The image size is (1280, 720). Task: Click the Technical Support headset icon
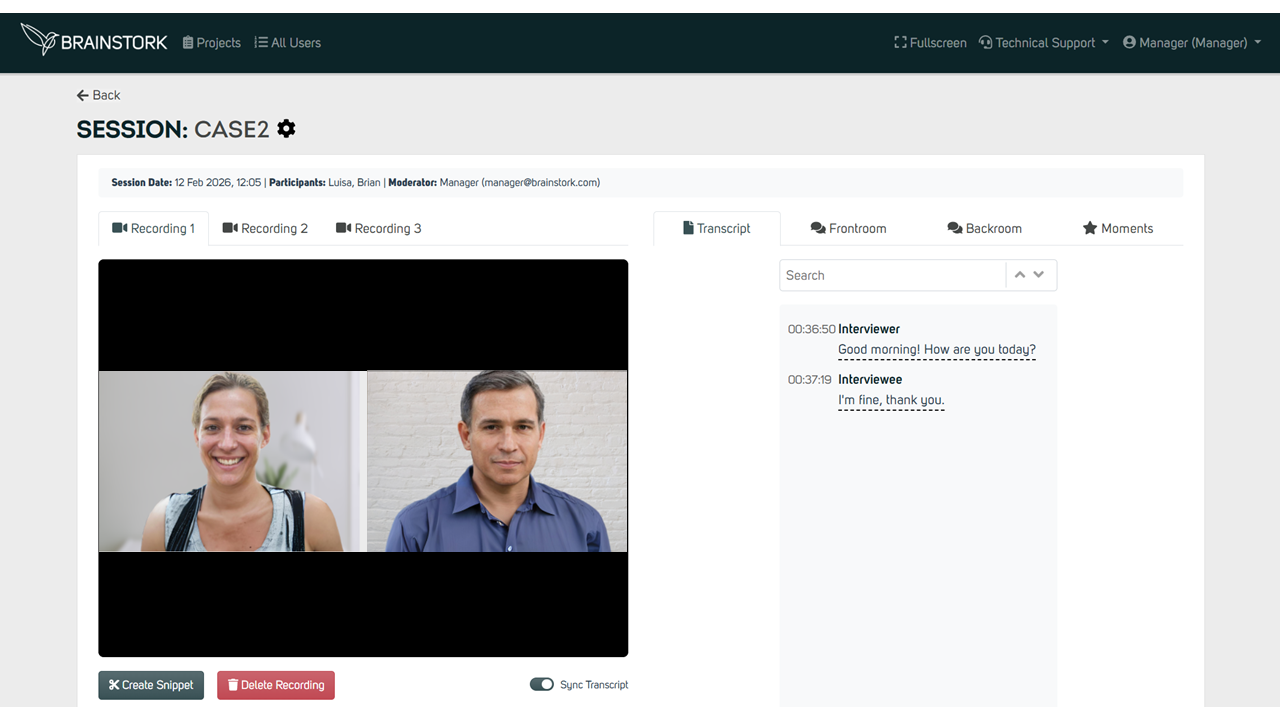[986, 43]
